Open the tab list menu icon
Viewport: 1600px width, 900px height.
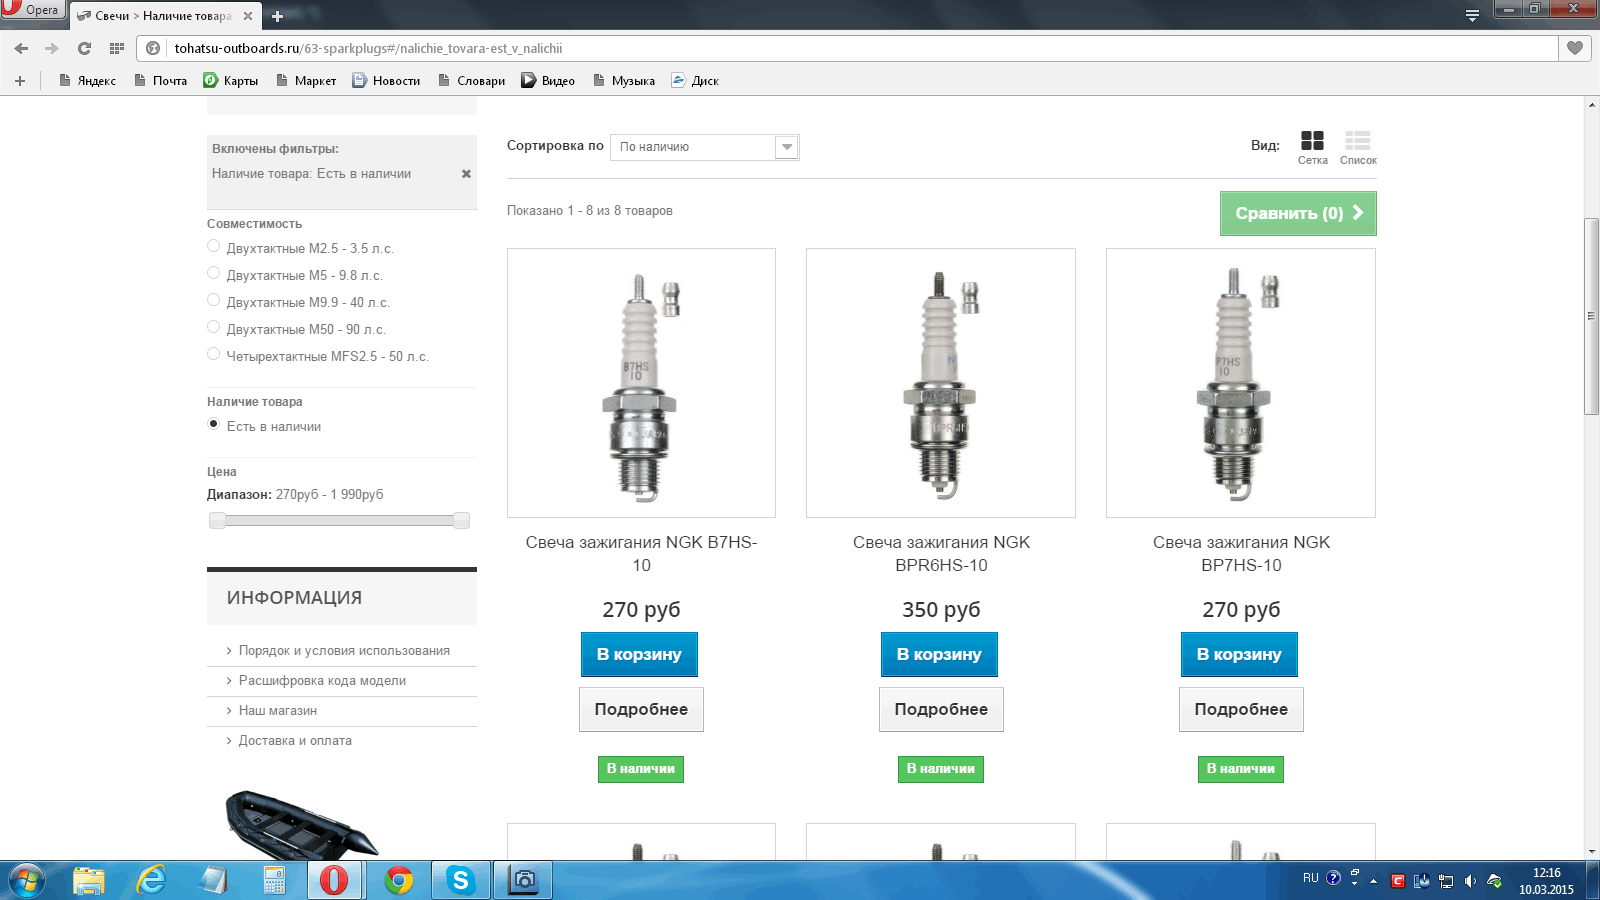click(1472, 15)
